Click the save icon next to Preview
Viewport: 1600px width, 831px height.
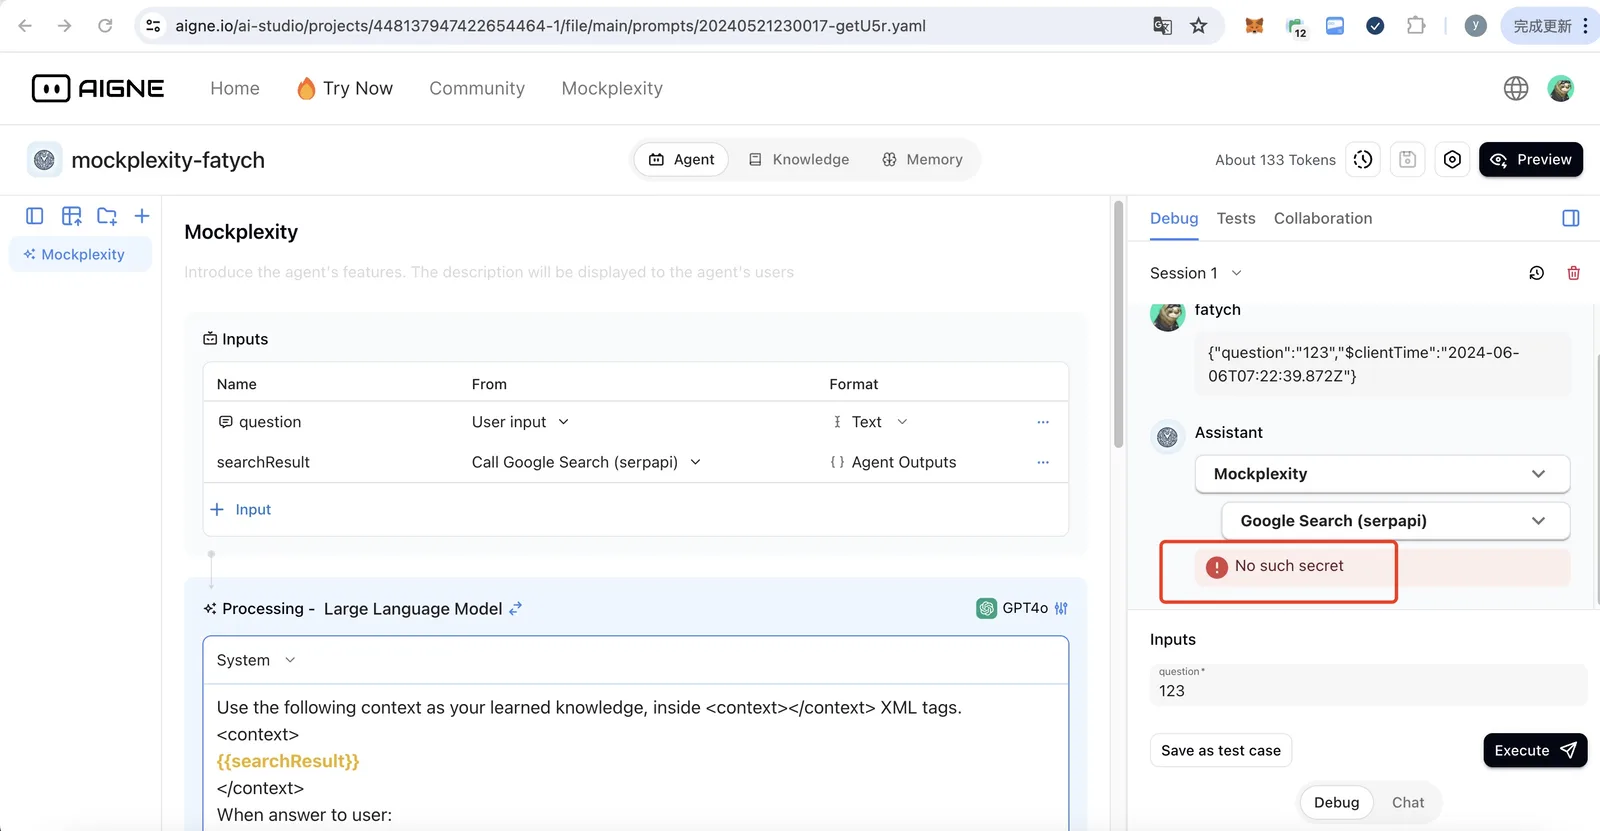point(1407,160)
